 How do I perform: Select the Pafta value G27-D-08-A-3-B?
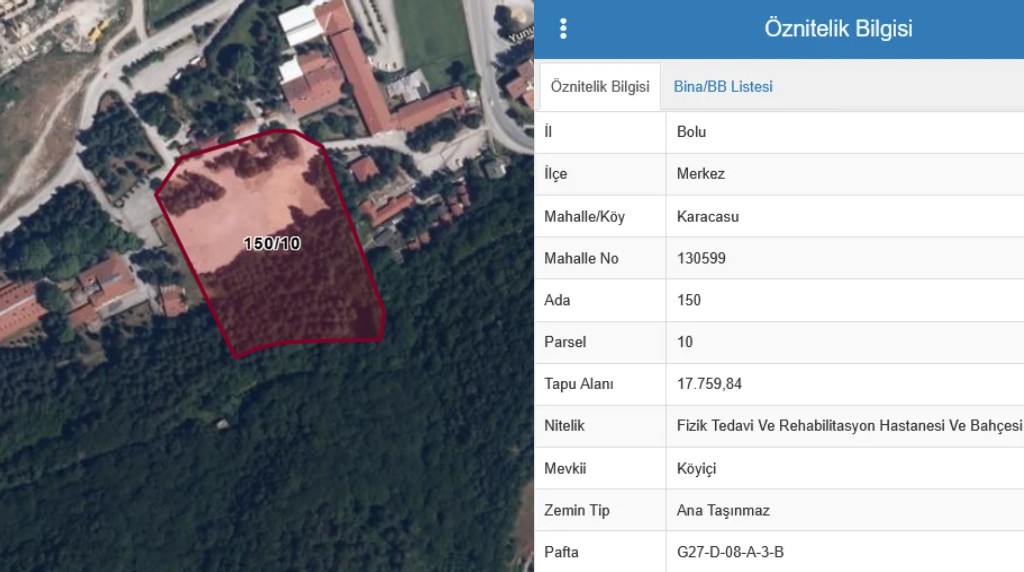[x=730, y=552]
